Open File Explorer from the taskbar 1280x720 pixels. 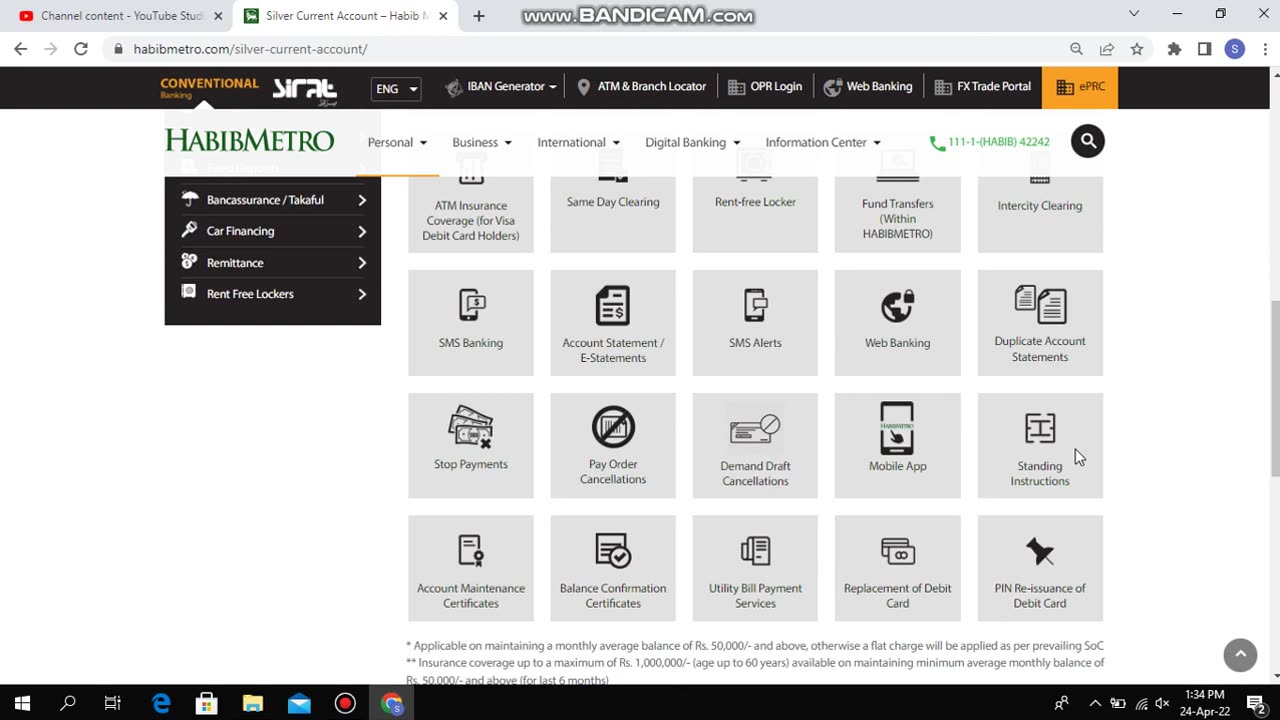(253, 703)
